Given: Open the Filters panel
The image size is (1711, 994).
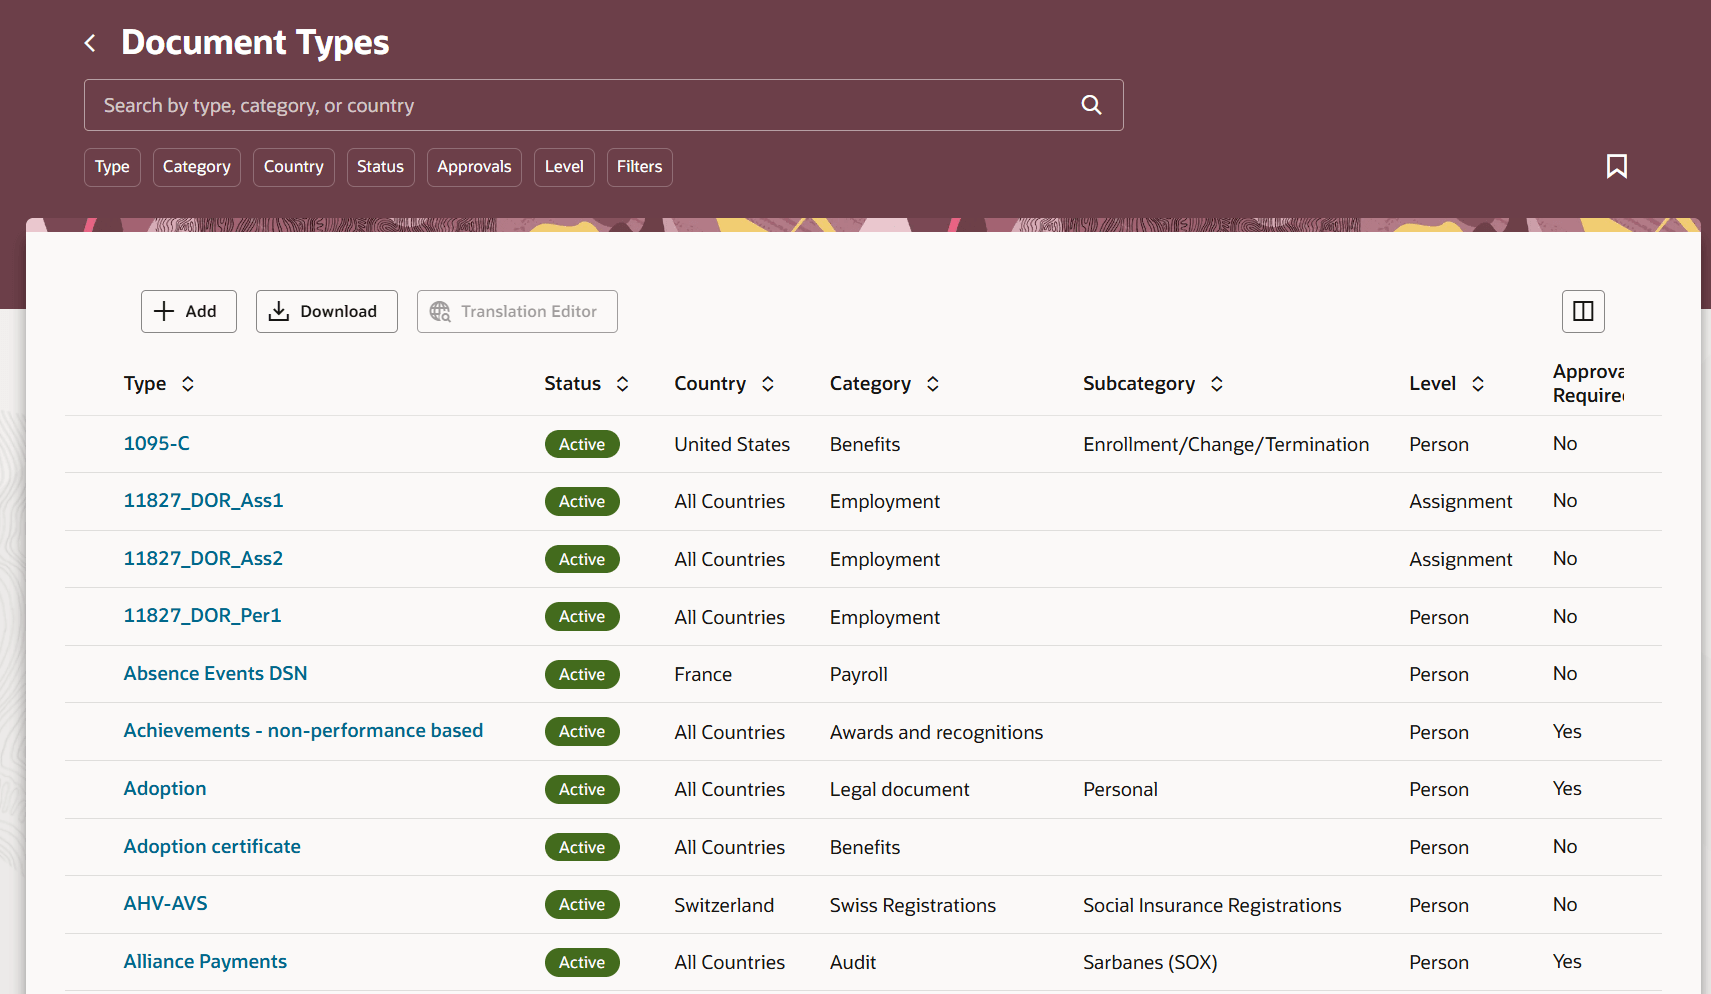Looking at the screenshot, I should pyautogui.click(x=639, y=167).
